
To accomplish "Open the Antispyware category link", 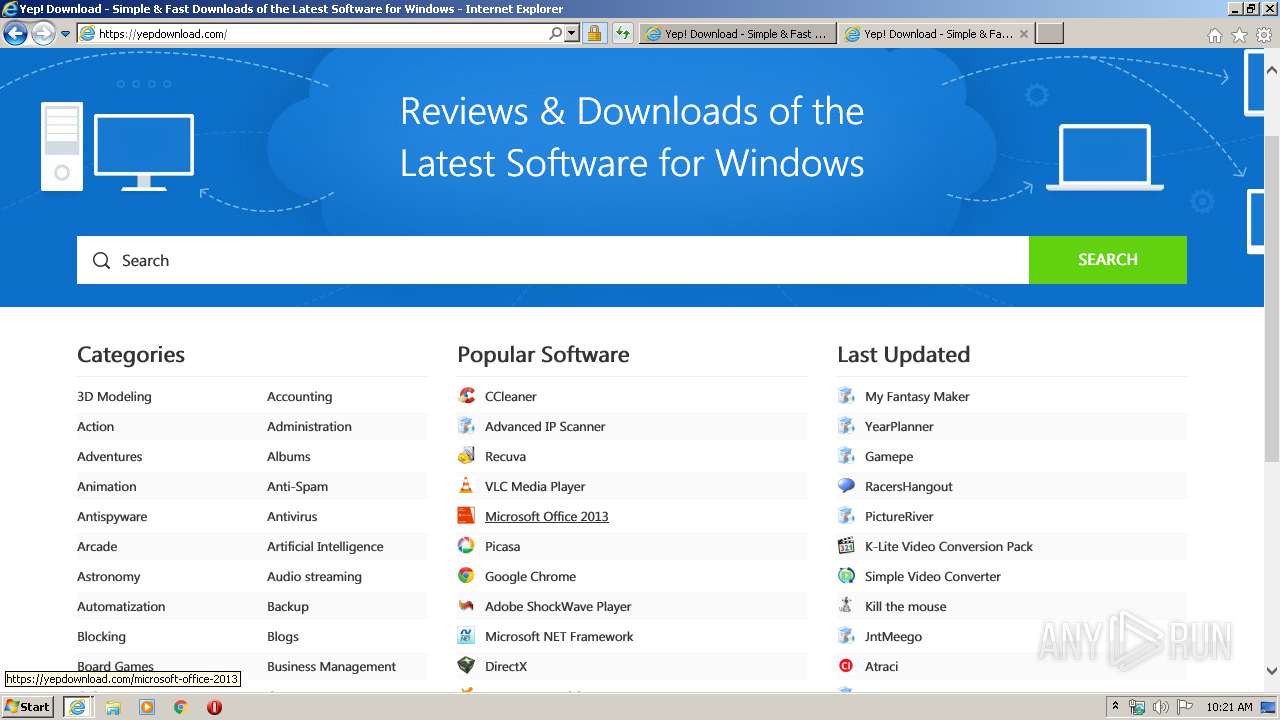I will click(112, 516).
